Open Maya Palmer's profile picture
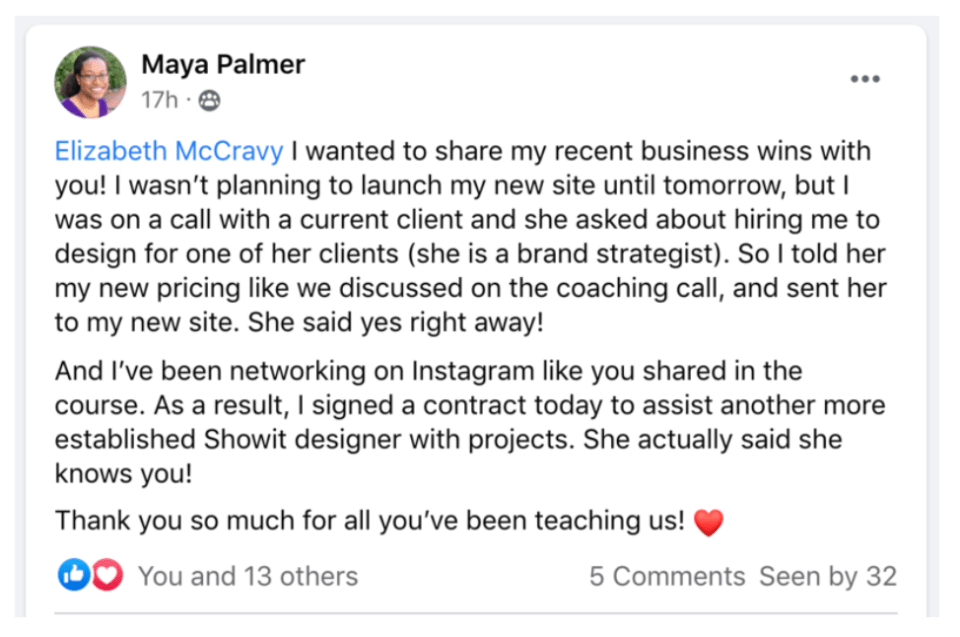 point(91,82)
